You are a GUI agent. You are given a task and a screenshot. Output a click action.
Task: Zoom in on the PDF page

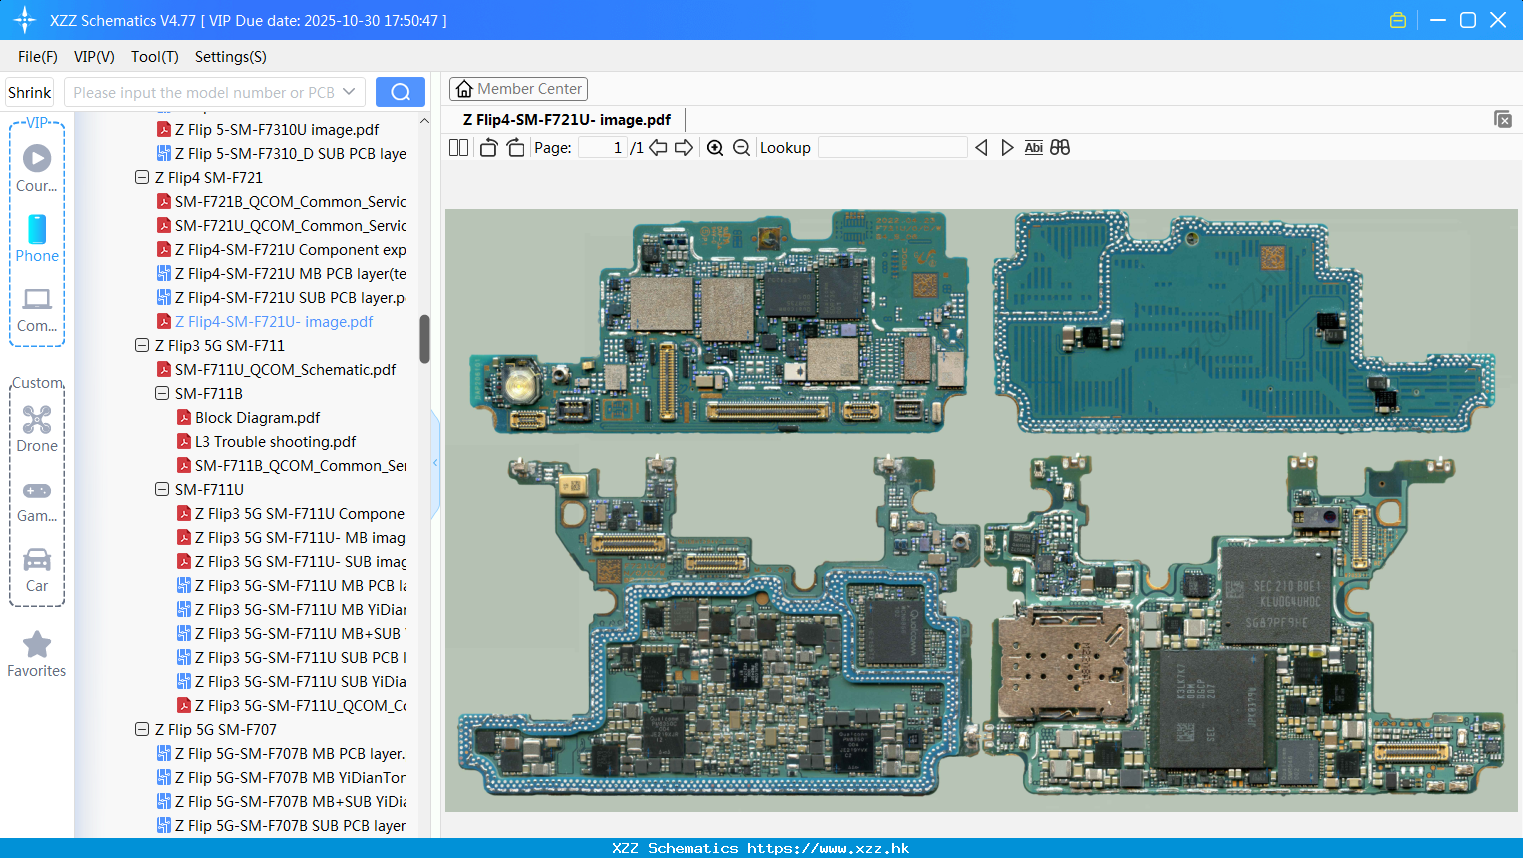[715, 148]
